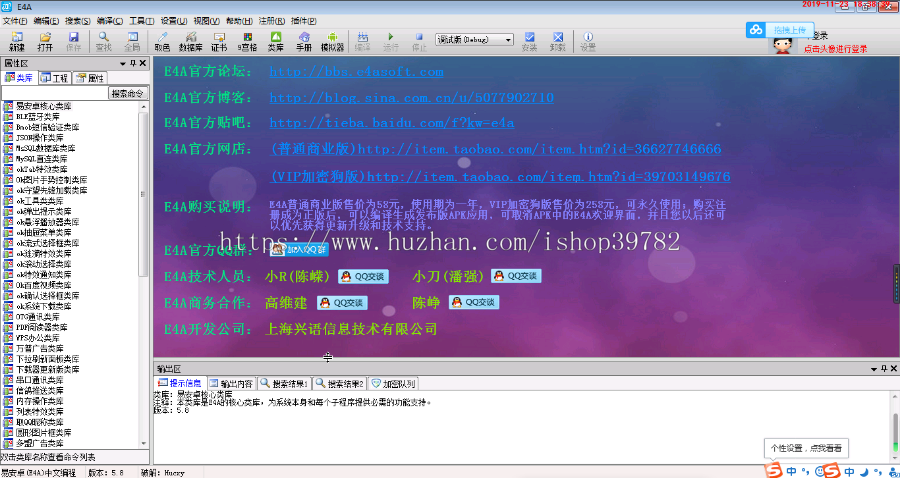Open the 9宫格 nine-grid tool
This screenshot has height=478, width=900.
[247, 41]
